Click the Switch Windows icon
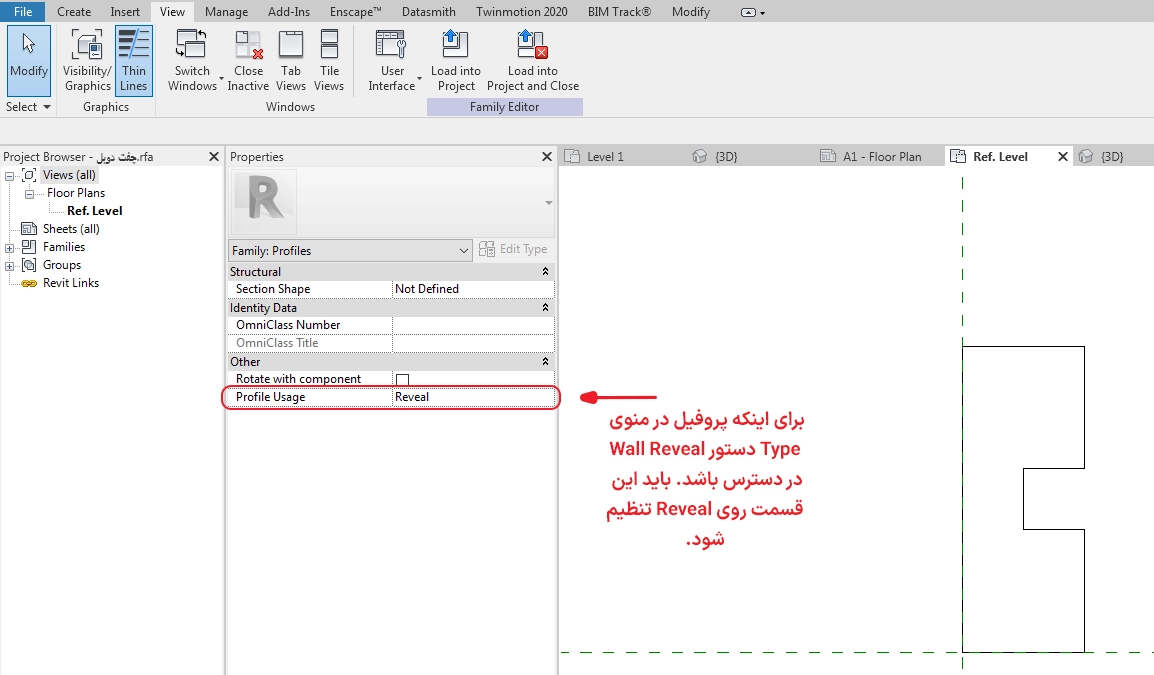This screenshot has height=675, width=1154. point(191,44)
